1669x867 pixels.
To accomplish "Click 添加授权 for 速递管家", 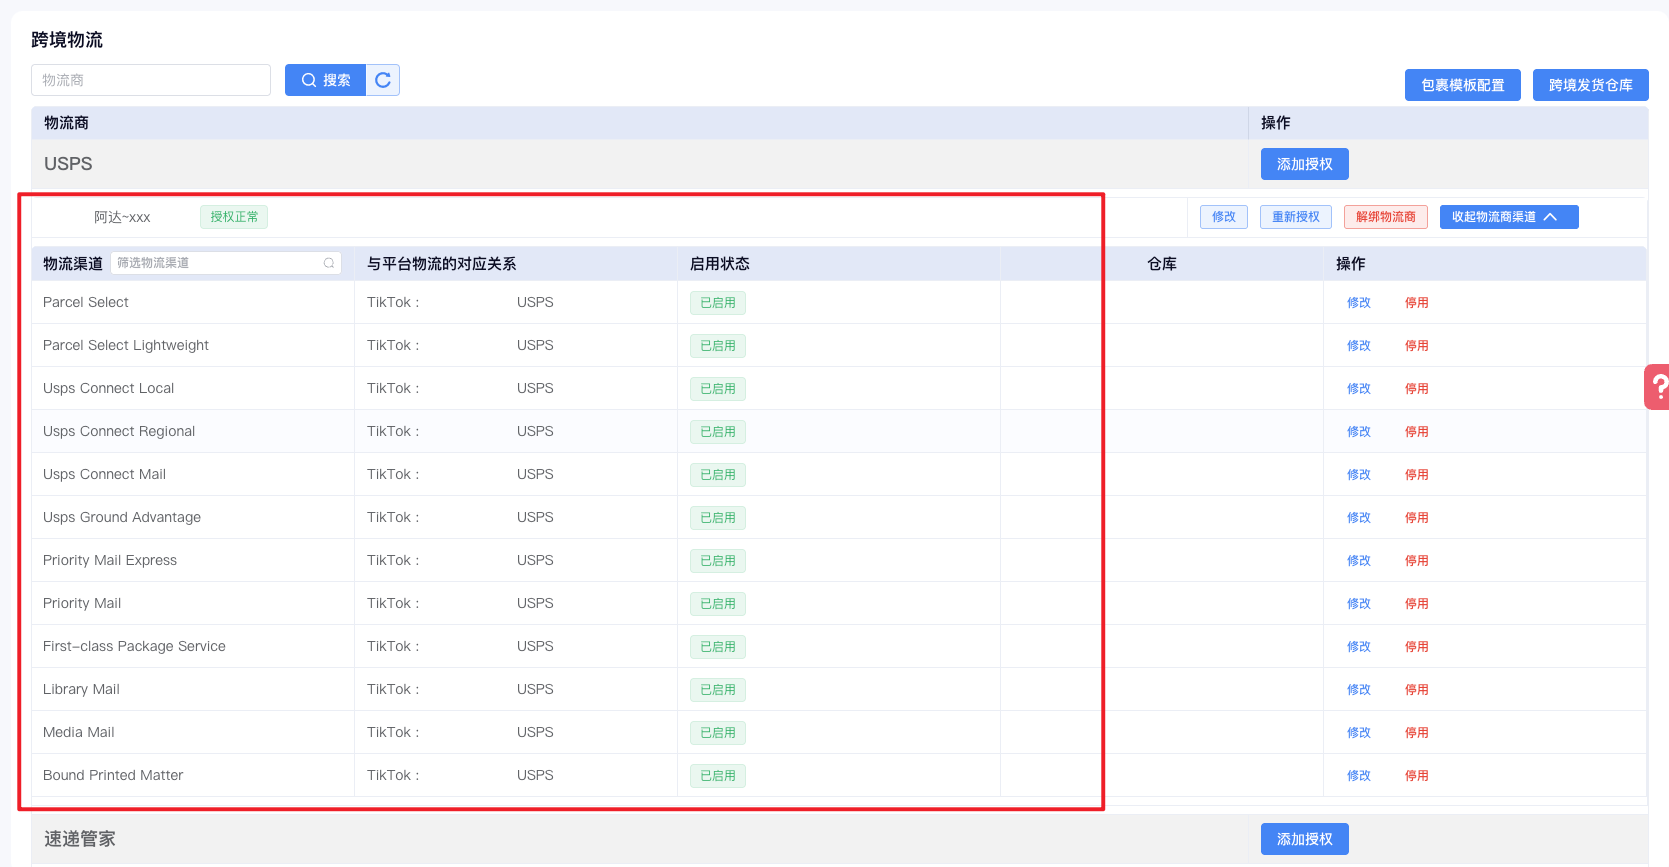I will 1304,839.
